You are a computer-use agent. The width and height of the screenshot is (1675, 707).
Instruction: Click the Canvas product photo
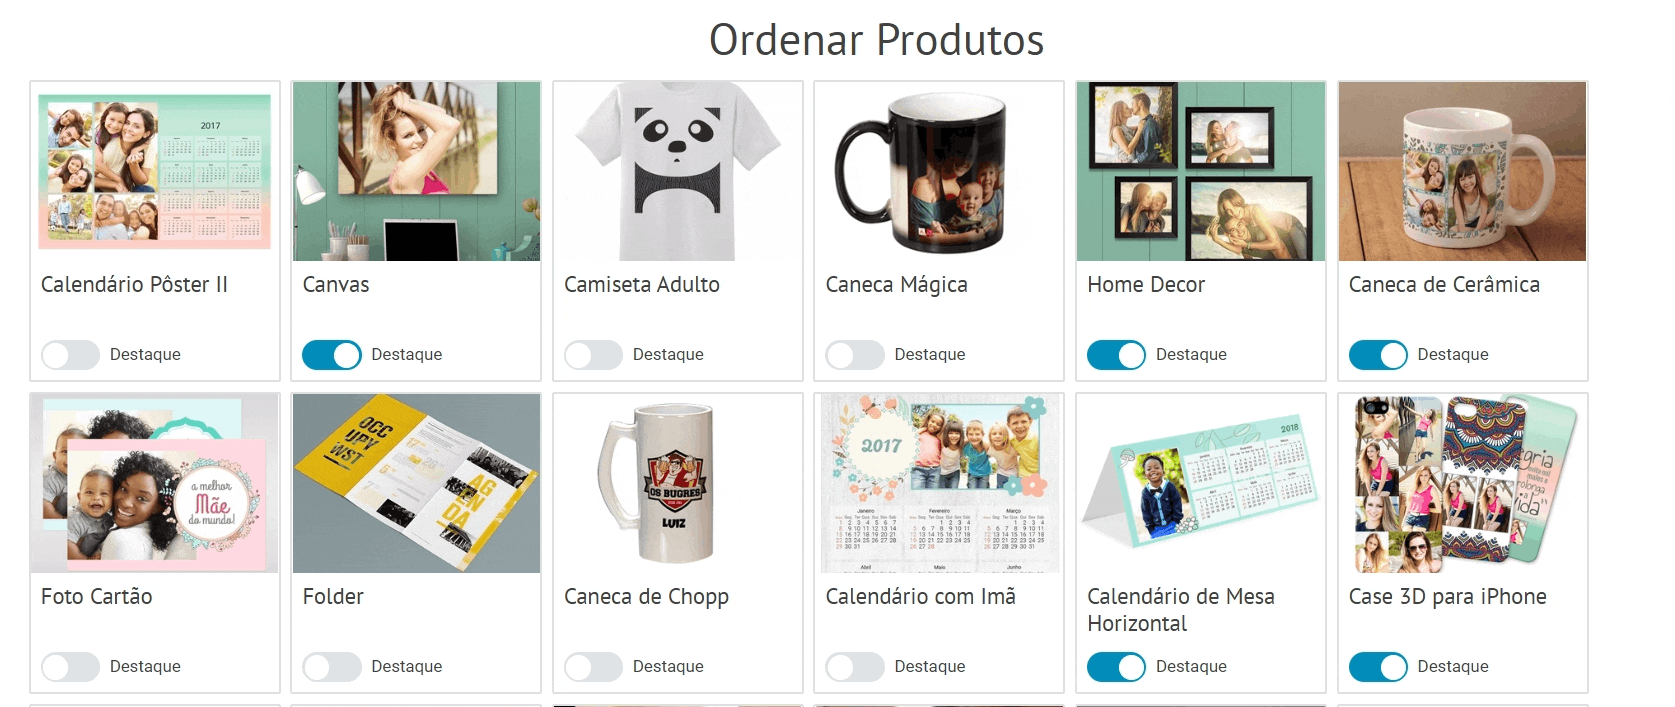click(416, 171)
